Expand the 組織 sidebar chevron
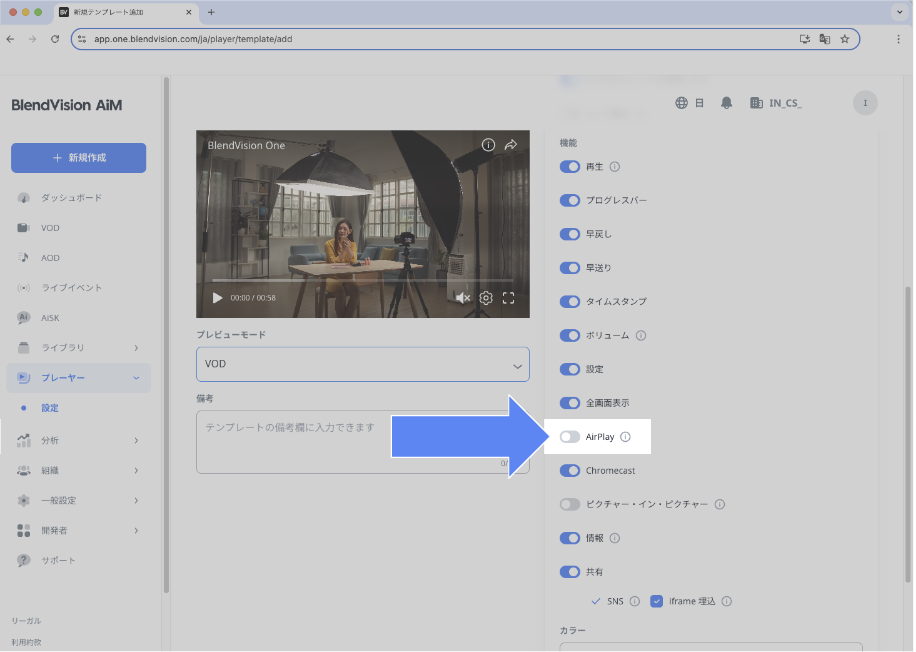This screenshot has width=916, height=652. pos(136,470)
